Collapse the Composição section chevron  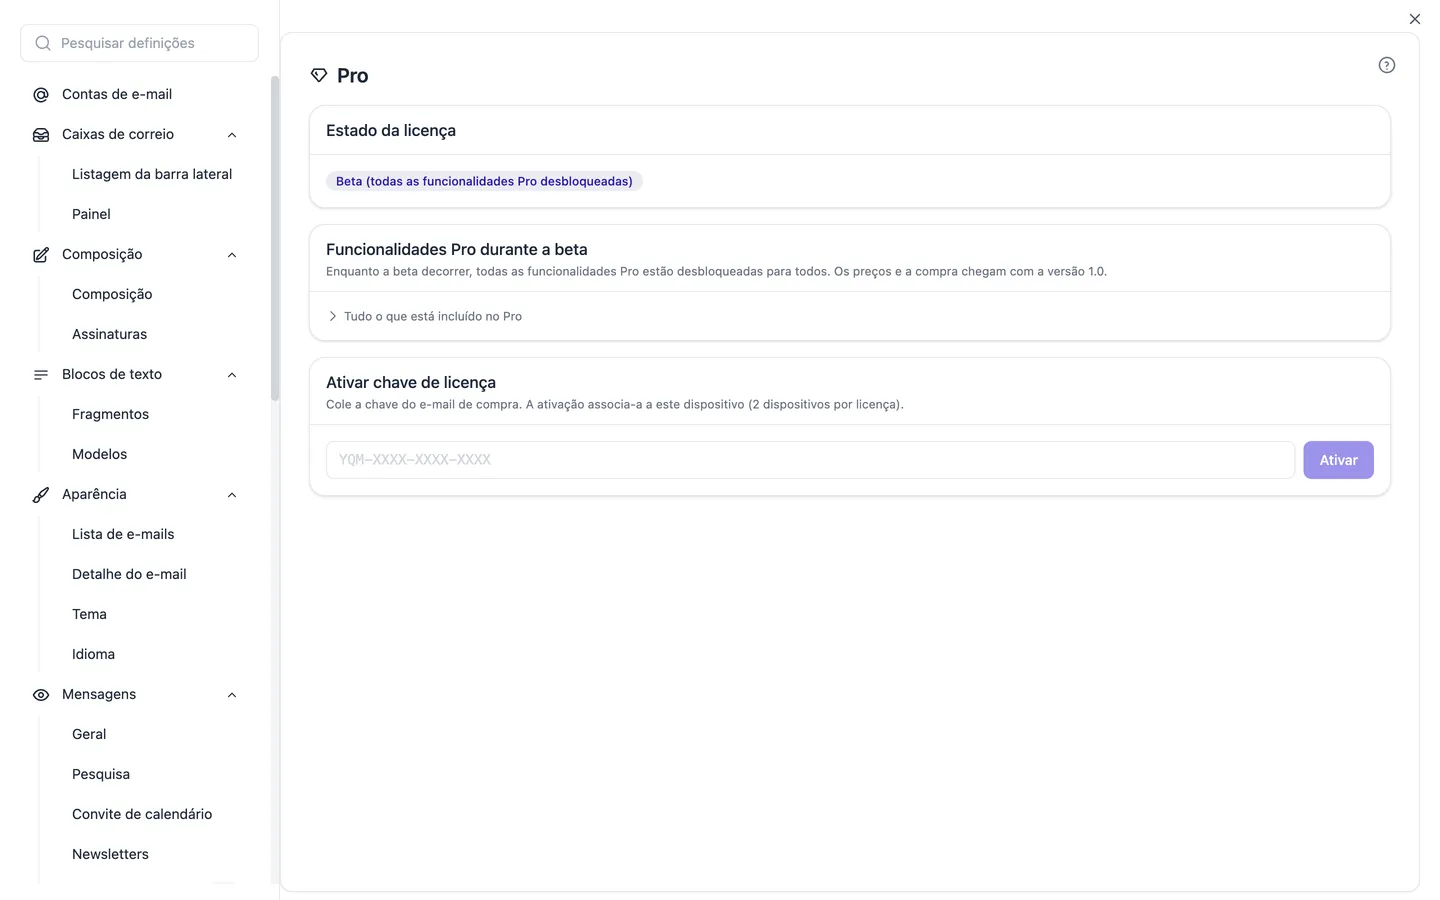point(232,254)
